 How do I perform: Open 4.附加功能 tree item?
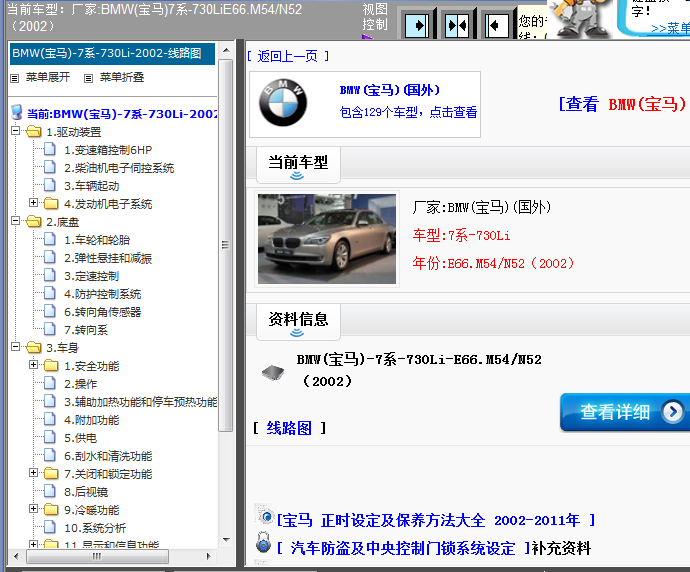coord(92,420)
